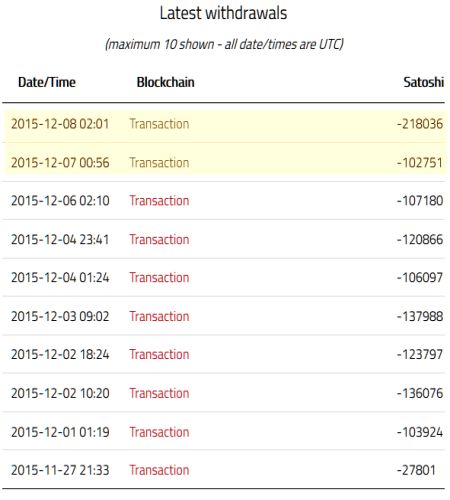This screenshot has width=450, height=500.
Task: Open the Transaction link for 2015-12-04 01:24
Action: pos(159,277)
